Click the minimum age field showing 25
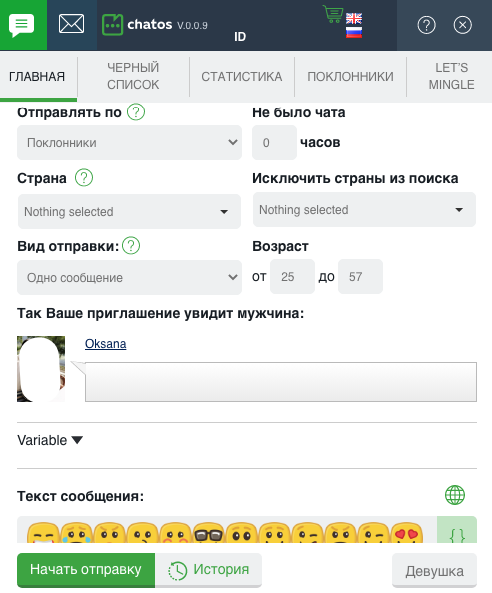The width and height of the screenshot is (492, 593). tap(292, 276)
